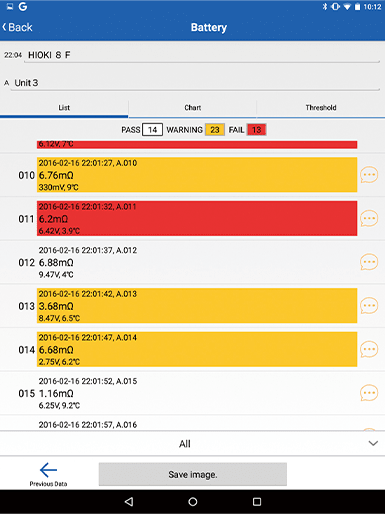Open comment bubble for reading 013
This screenshot has width=385, height=514.
pyautogui.click(x=369, y=306)
